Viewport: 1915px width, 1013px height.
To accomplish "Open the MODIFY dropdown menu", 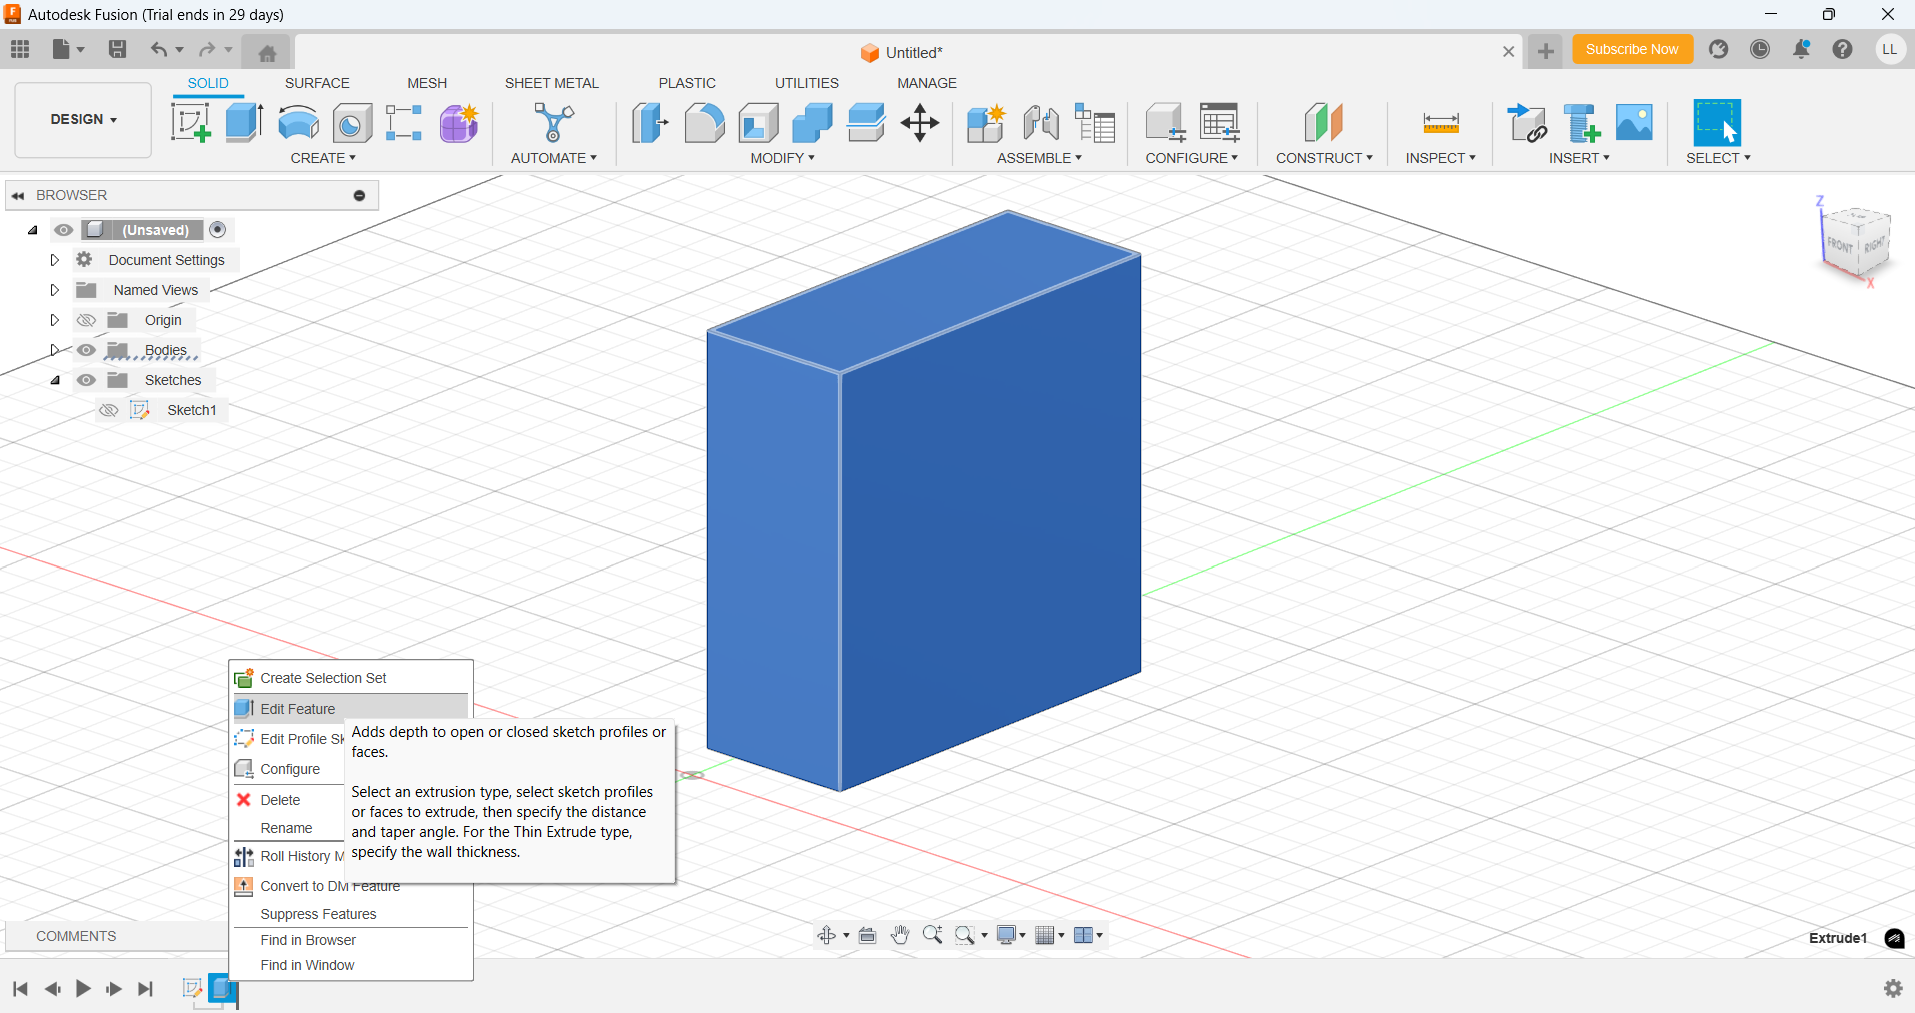I will point(782,158).
